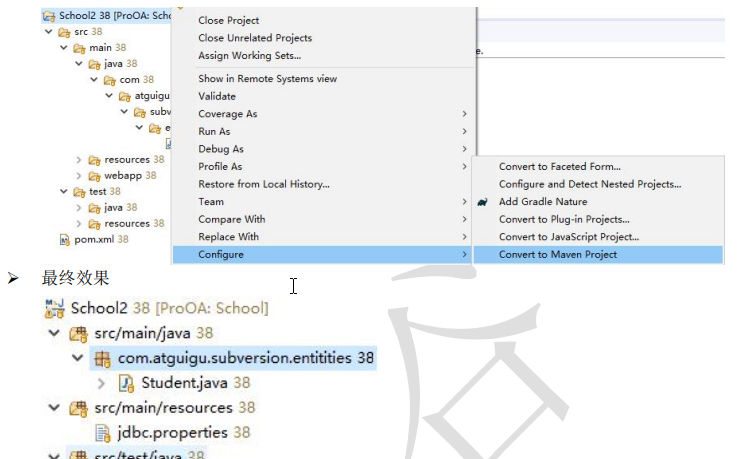Click the atguigu folder icon
Screen dimensions: 742x459
124,96
